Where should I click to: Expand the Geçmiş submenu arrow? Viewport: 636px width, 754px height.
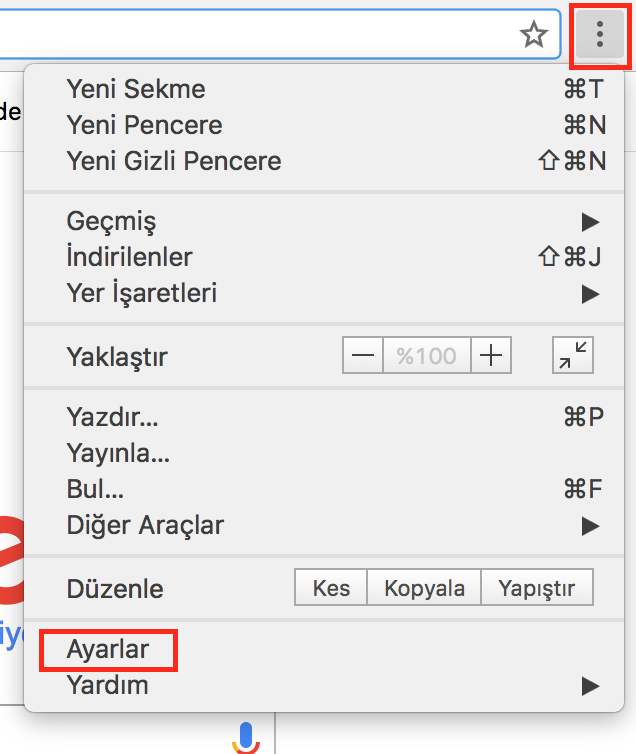[x=590, y=222]
